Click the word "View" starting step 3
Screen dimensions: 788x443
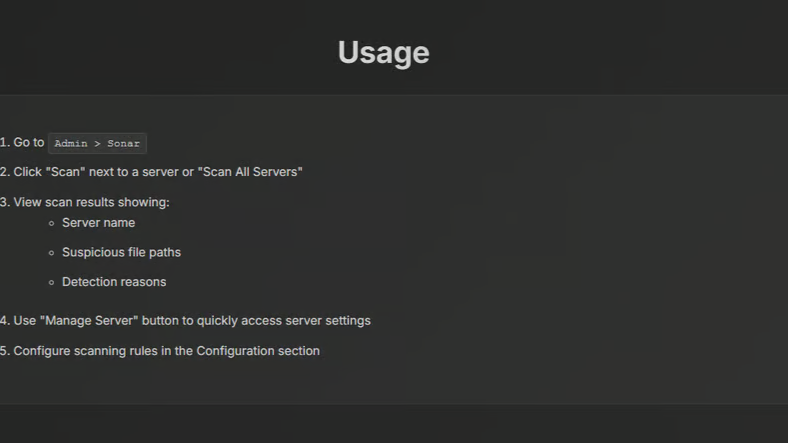[x=28, y=202]
